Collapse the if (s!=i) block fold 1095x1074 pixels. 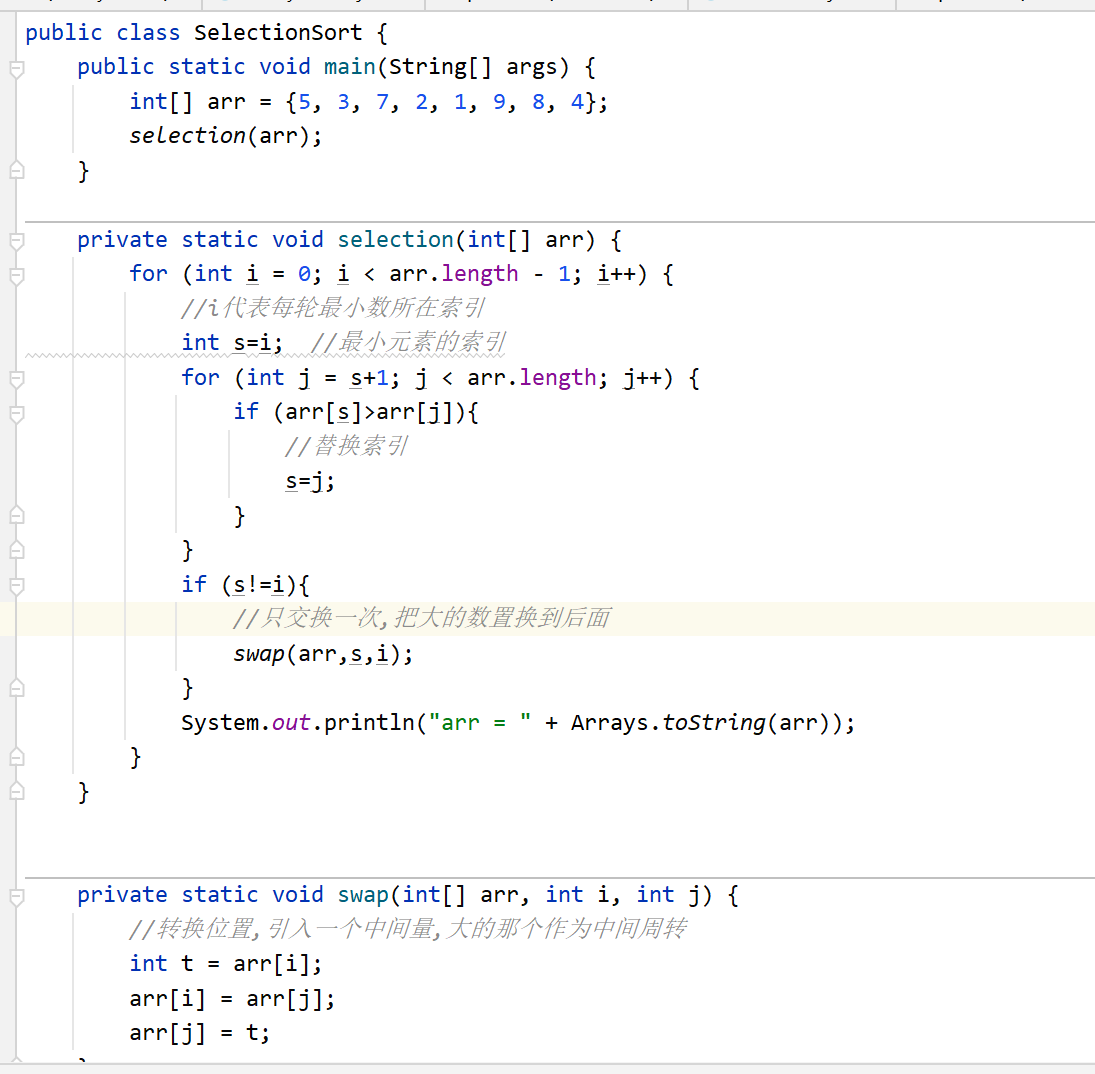coord(17,585)
